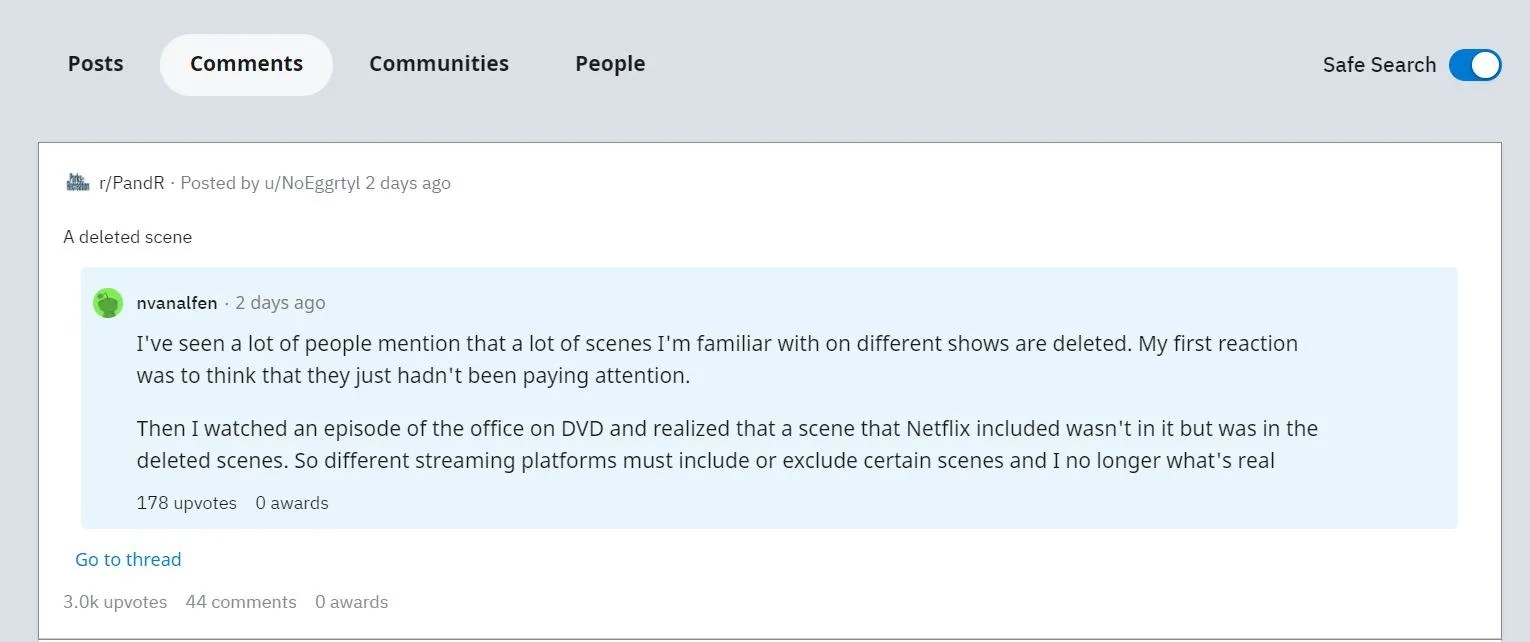Toggle the Safe Search switch

pos(1474,65)
